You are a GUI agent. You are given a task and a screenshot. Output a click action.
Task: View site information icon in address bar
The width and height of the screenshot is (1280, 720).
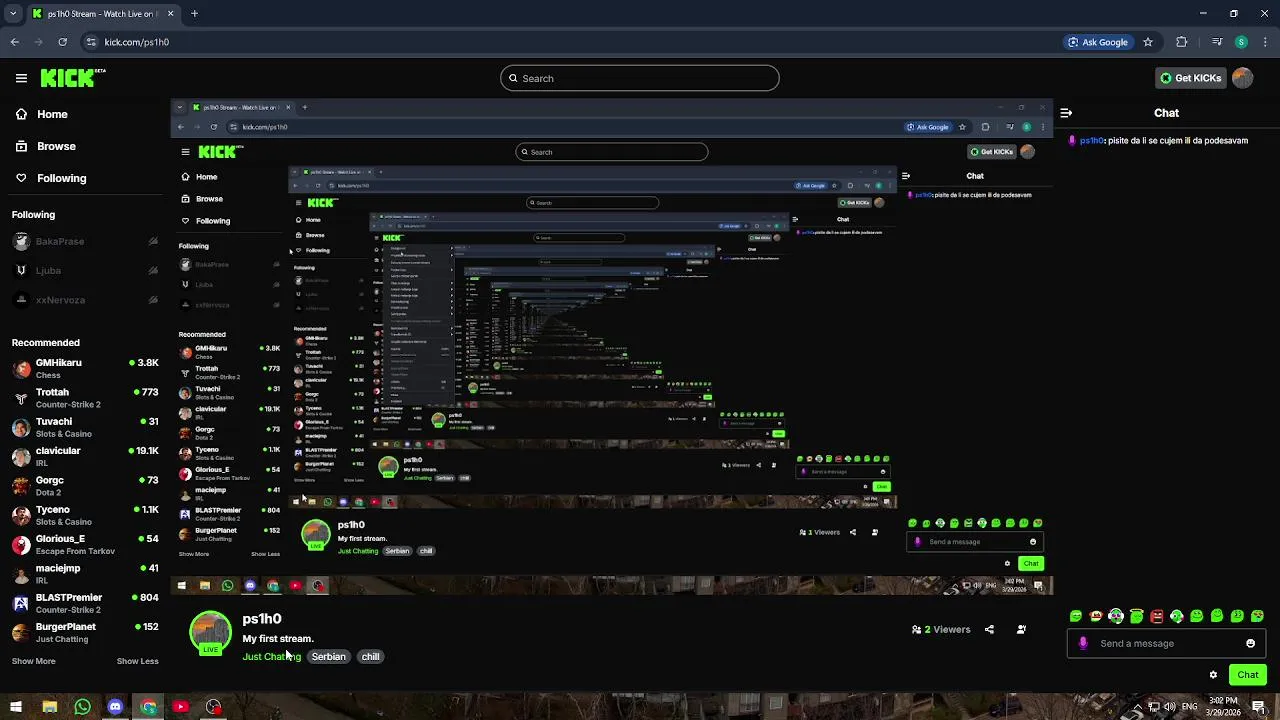(91, 42)
